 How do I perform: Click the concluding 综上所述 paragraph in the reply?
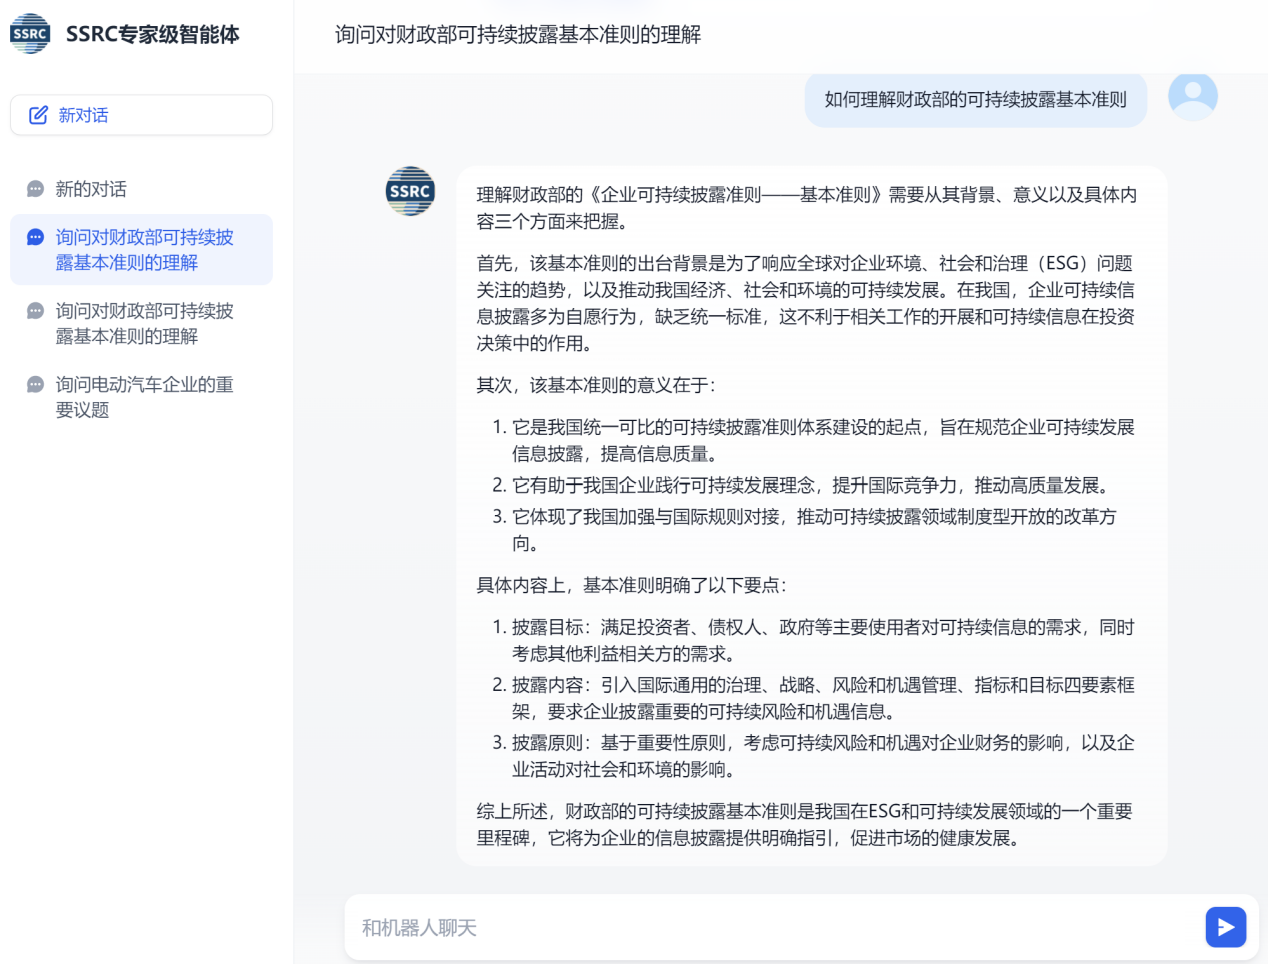(806, 824)
